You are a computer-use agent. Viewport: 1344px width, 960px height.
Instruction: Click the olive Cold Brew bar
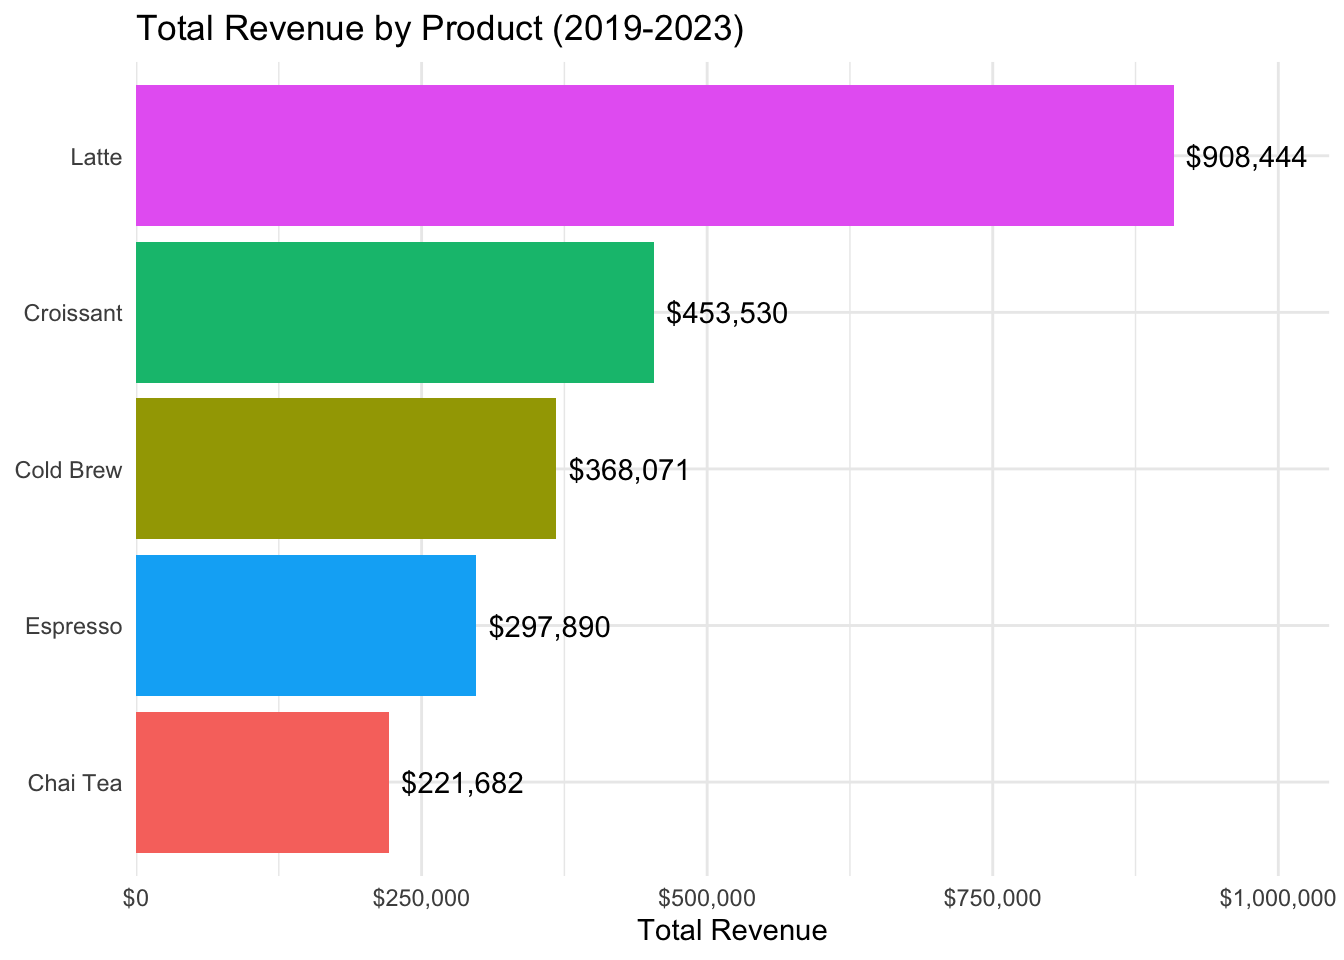pyautogui.click(x=345, y=469)
